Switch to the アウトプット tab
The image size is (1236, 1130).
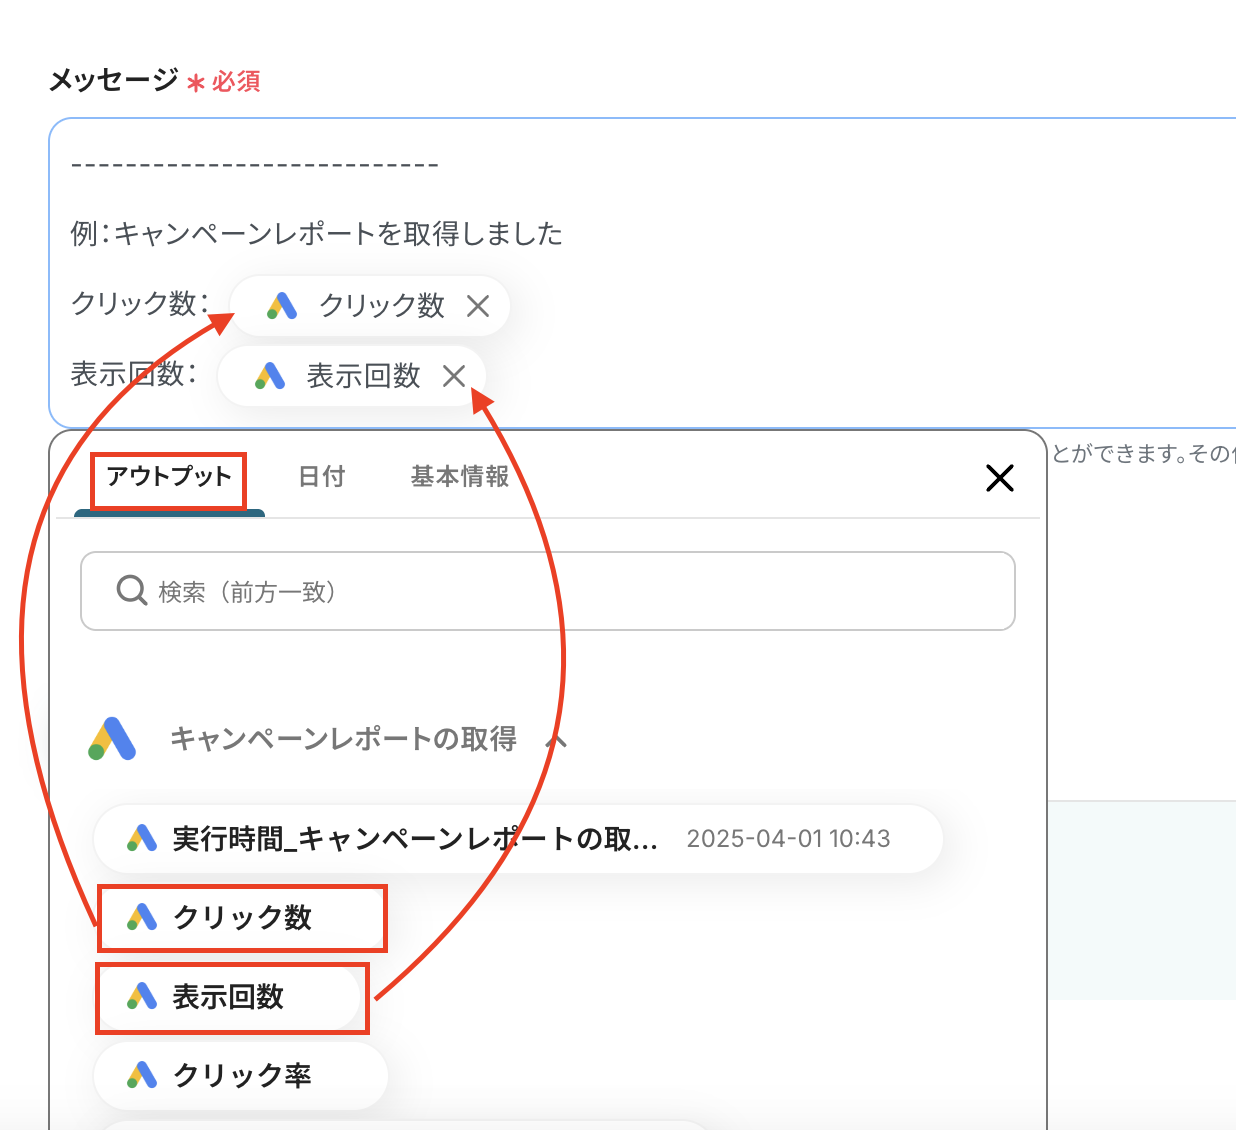[169, 477]
